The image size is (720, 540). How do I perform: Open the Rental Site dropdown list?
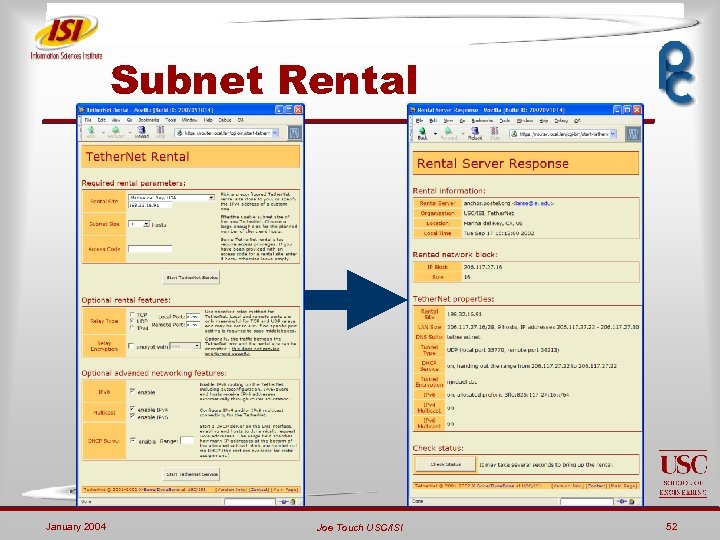tap(171, 197)
